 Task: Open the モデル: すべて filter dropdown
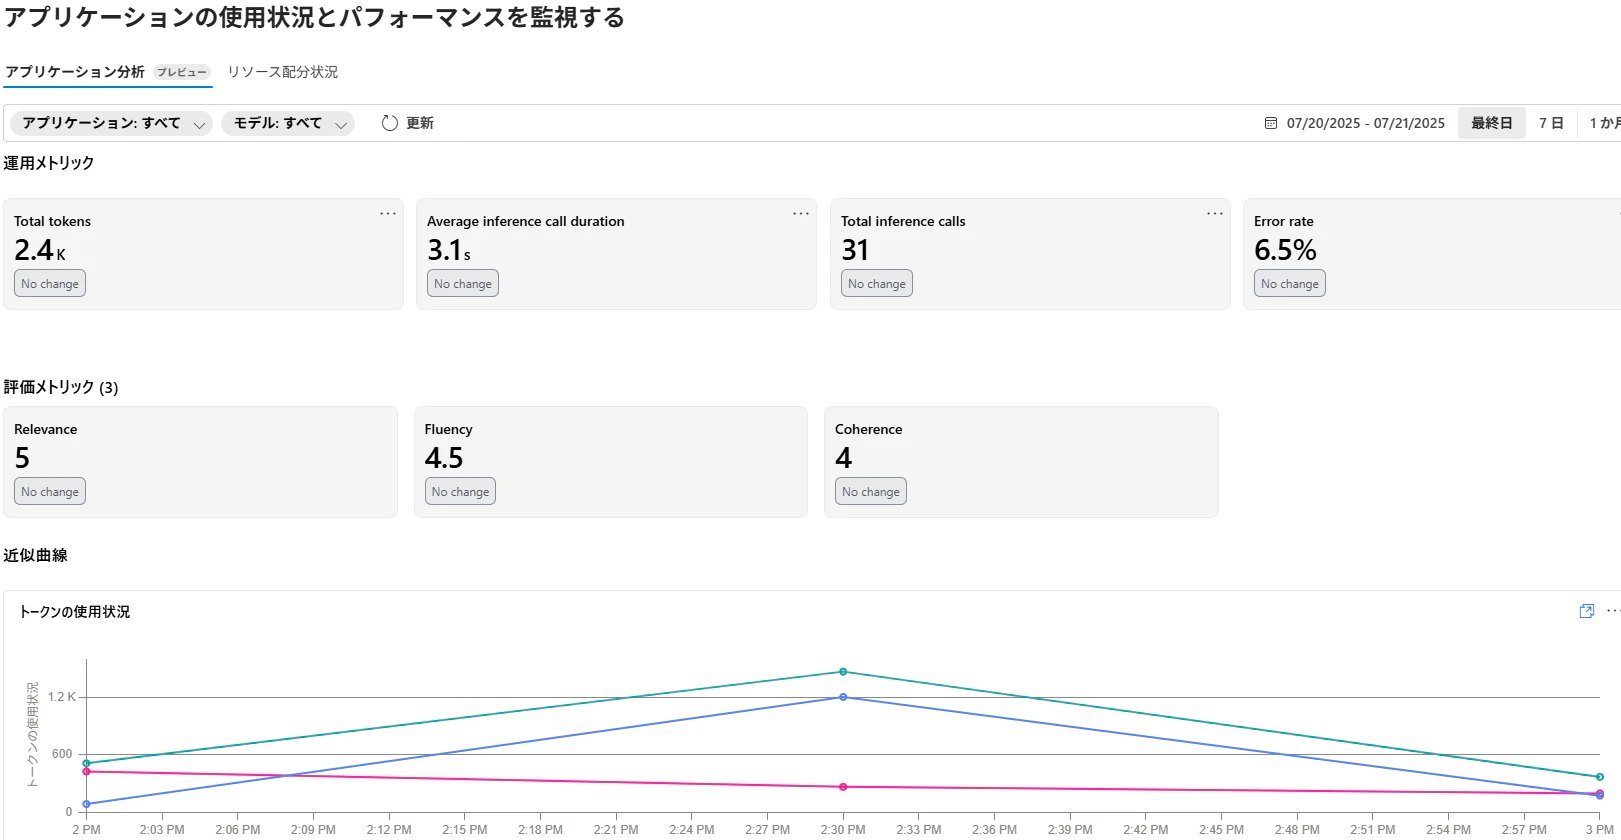click(288, 123)
